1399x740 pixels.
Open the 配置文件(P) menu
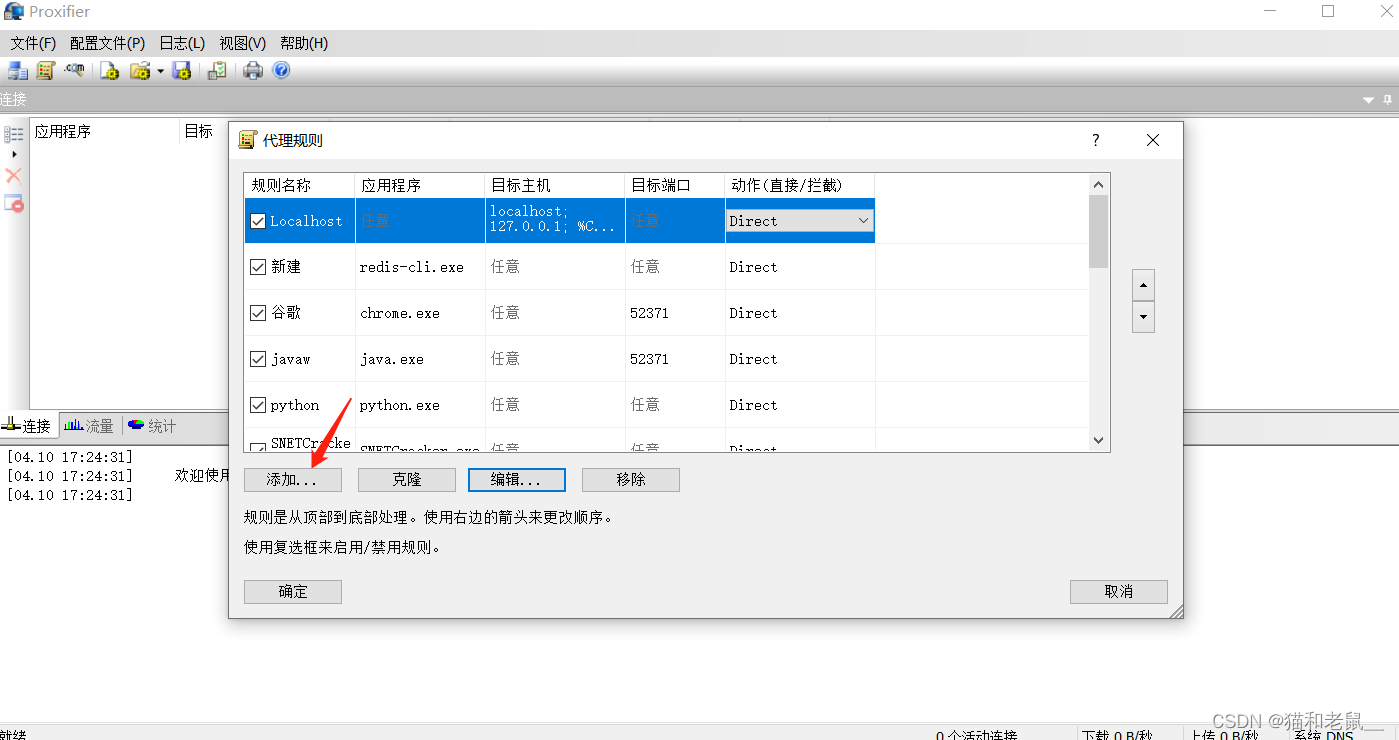click(107, 43)
